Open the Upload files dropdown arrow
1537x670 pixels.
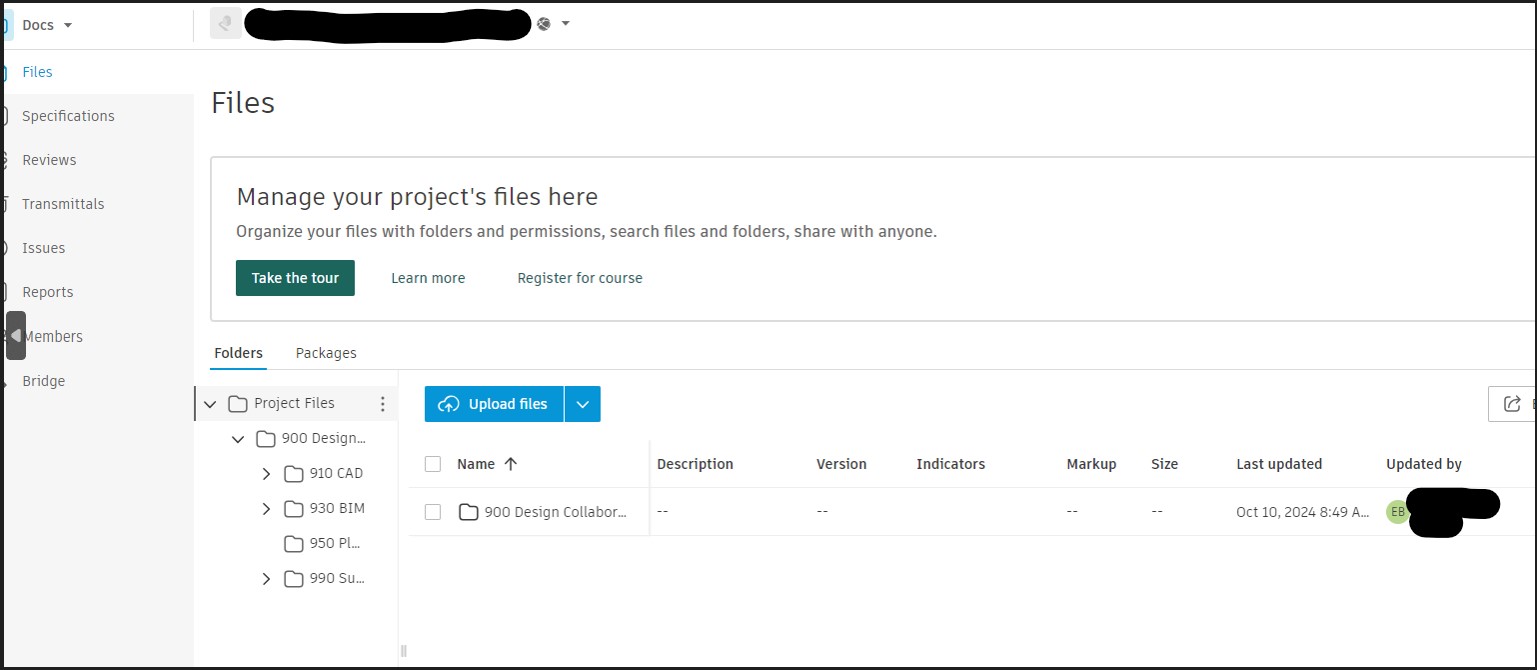[x=582, y=404]
